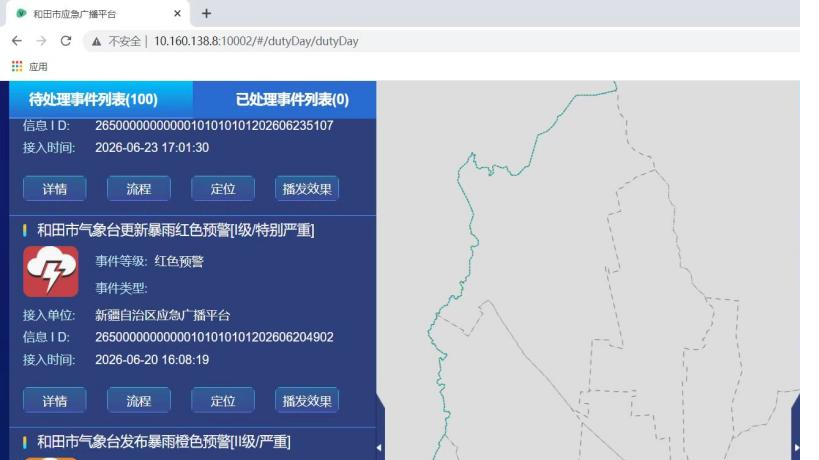This screenshot has width=819, height=460.
Task: Select title 和田市气象台更新暴雨红色预警
Action: click(176, 230)
